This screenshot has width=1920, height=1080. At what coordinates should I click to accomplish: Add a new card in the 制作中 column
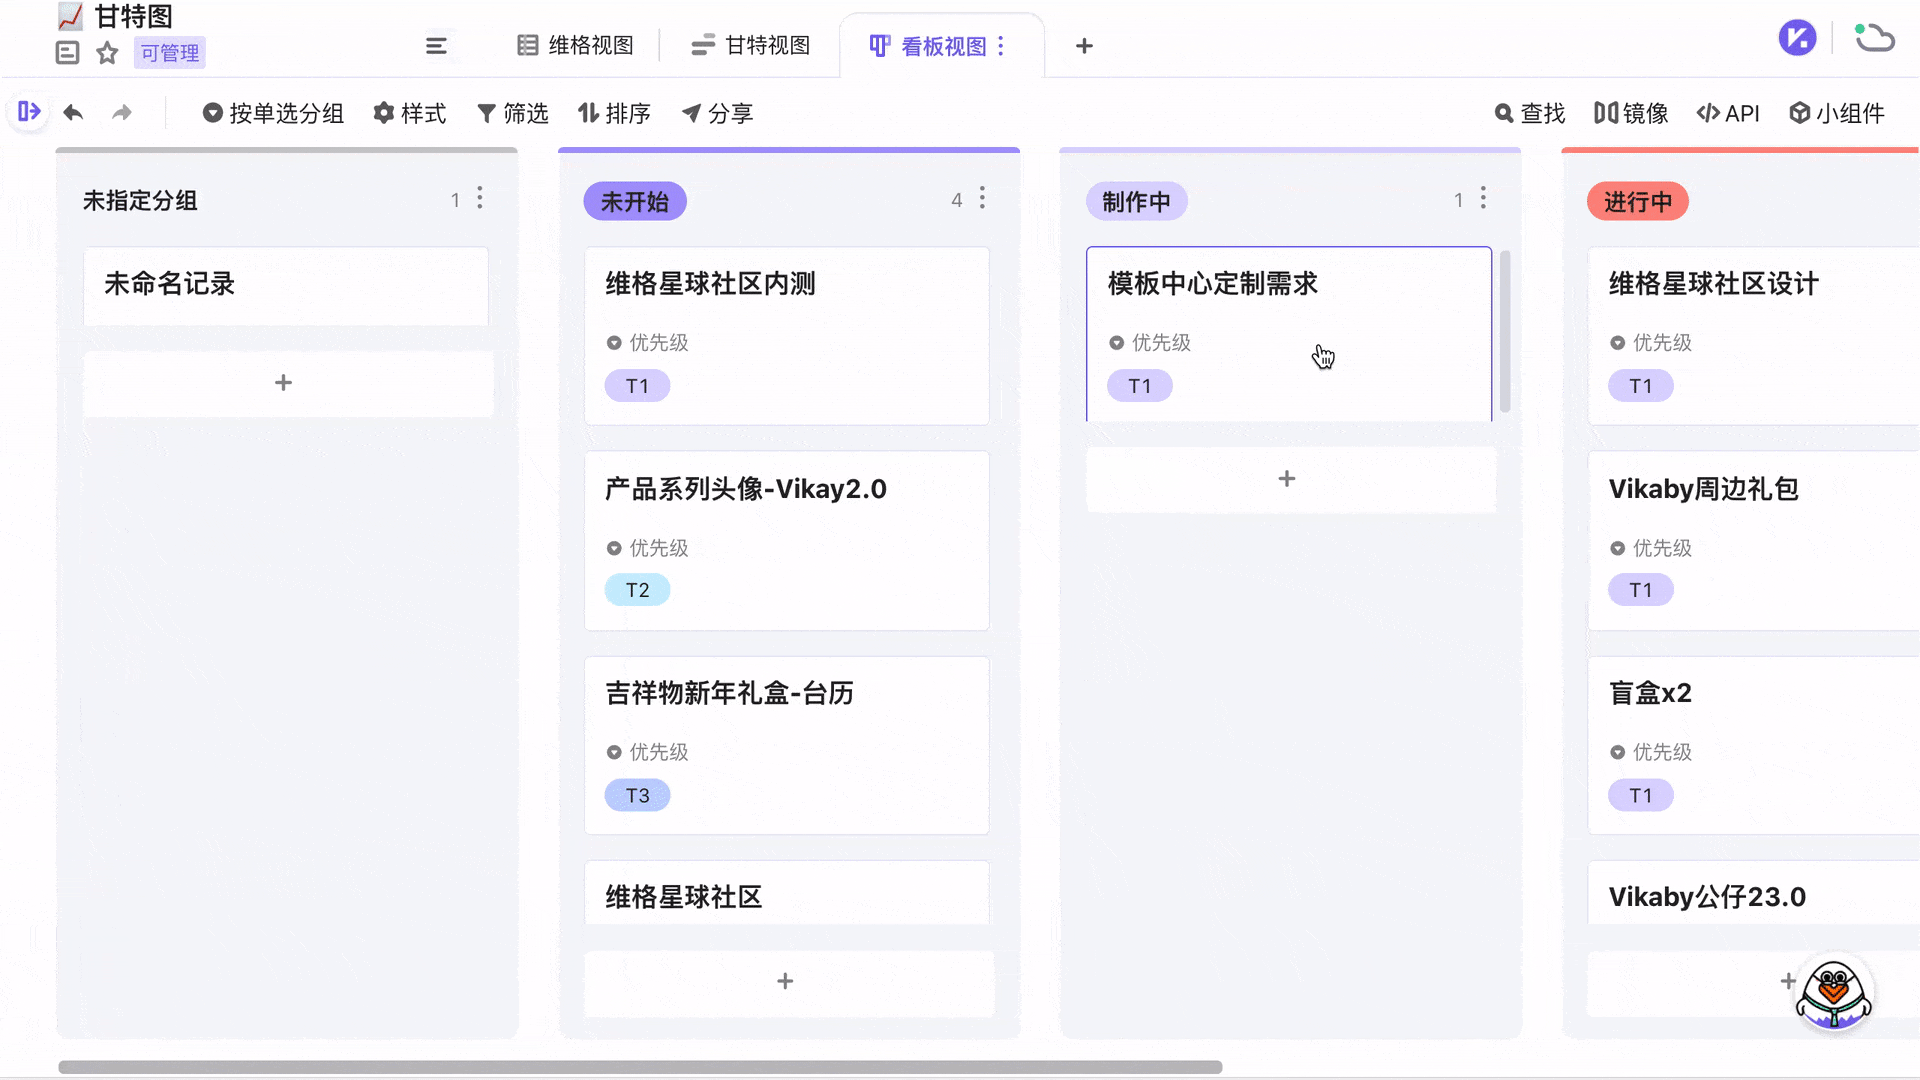[1287, 478]
